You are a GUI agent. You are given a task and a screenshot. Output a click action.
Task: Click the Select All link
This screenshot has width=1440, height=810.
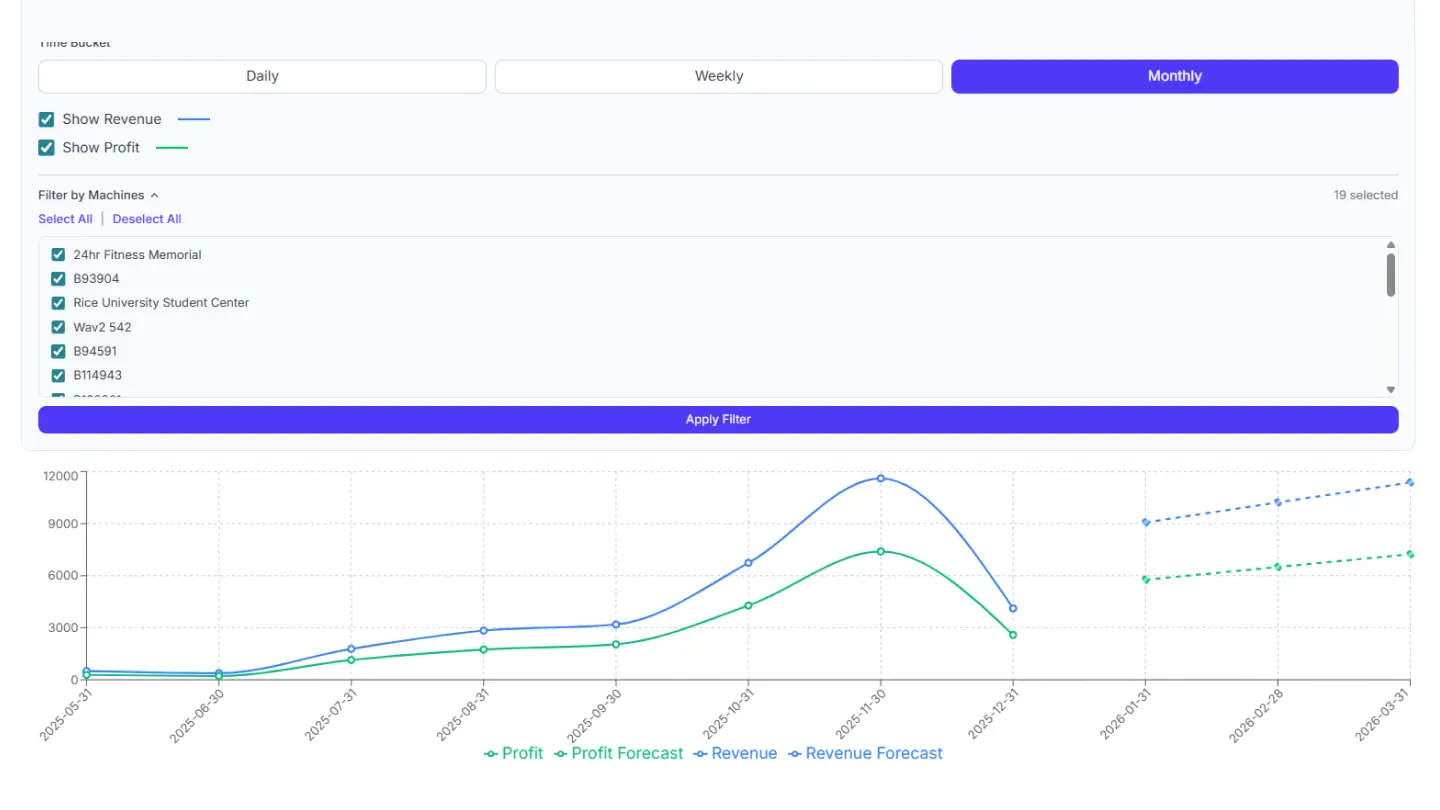click(x=65, y=218)
